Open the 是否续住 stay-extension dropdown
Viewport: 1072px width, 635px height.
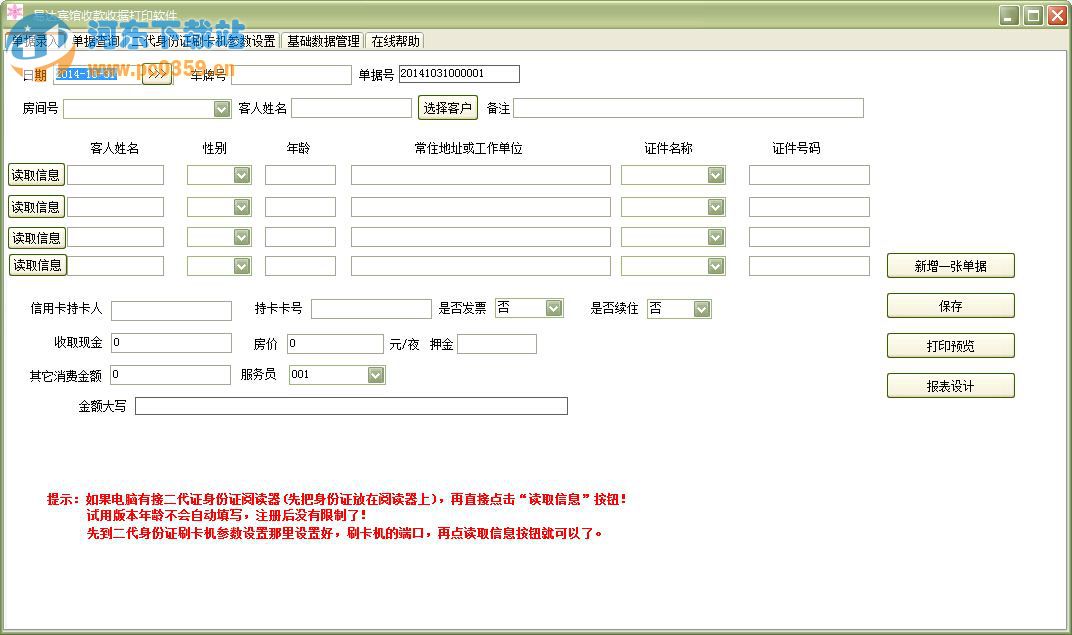701,308
